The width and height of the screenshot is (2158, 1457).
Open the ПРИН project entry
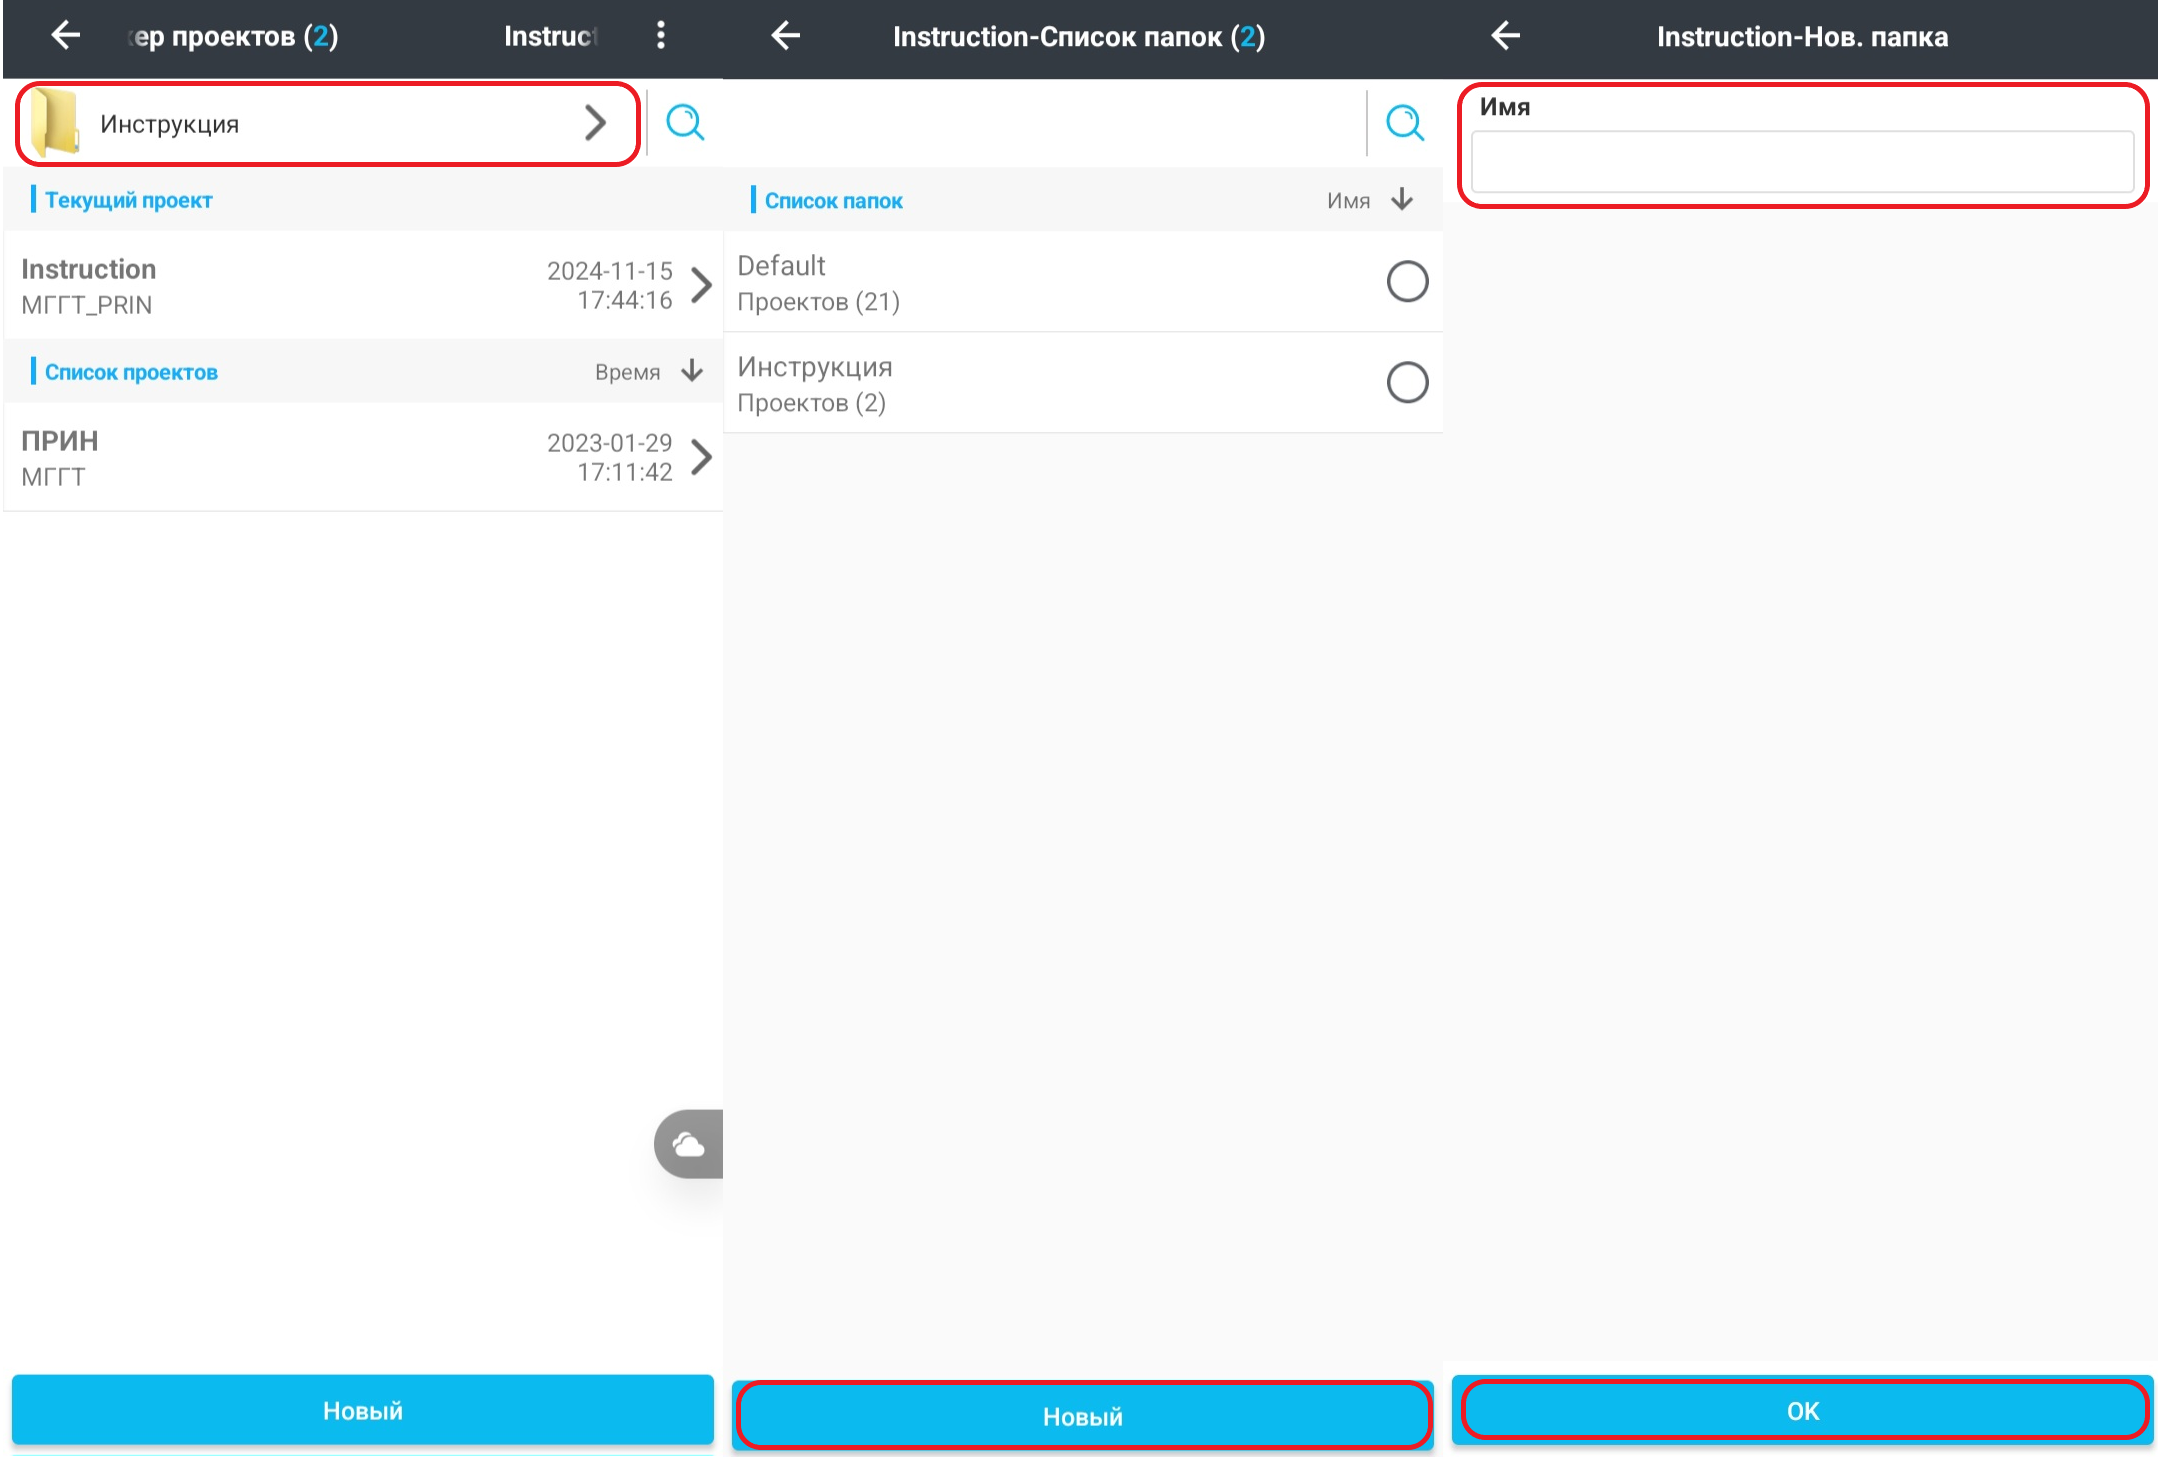click(x=702, y=457)
